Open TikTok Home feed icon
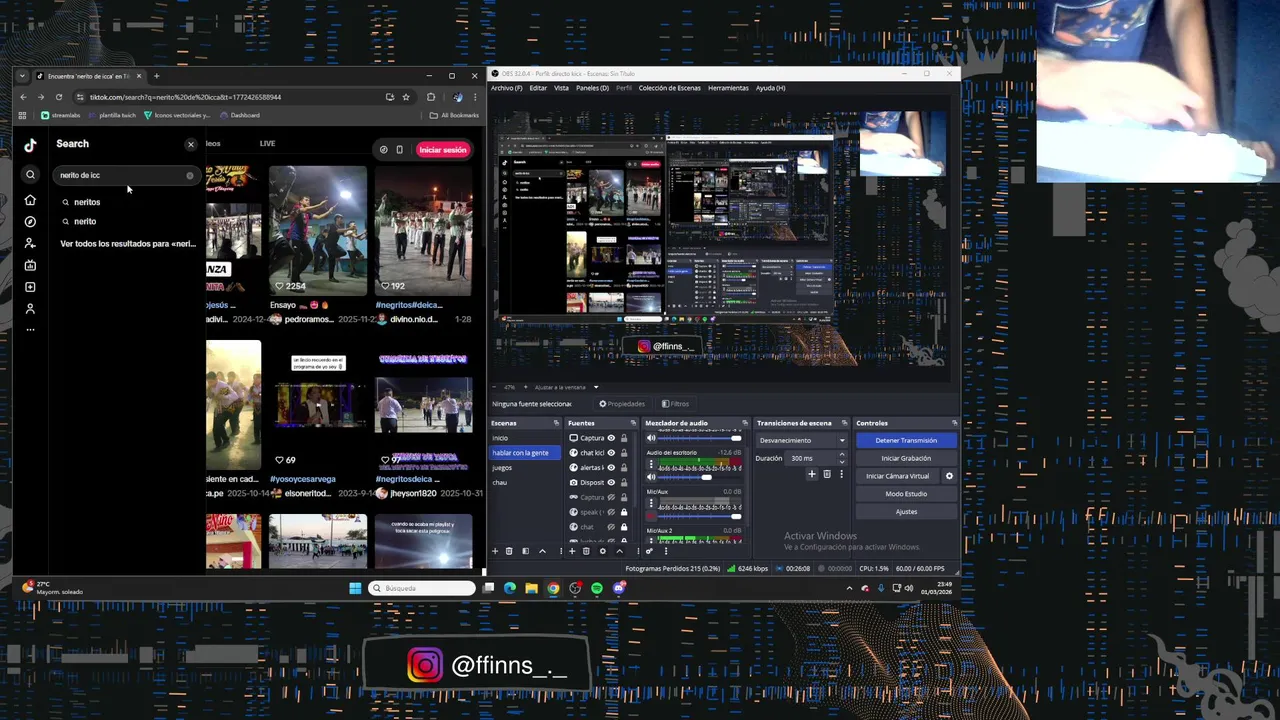 [x=30, y=200]
